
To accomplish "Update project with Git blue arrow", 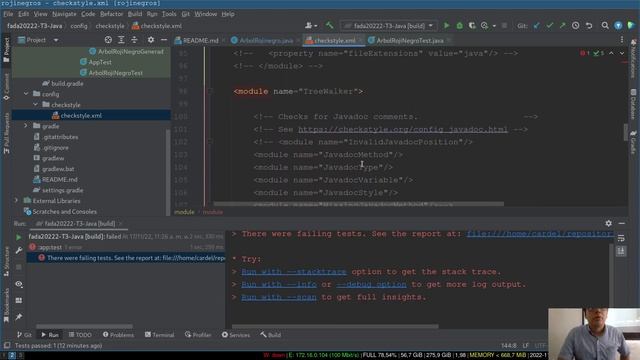I will (x=536, y=26).
